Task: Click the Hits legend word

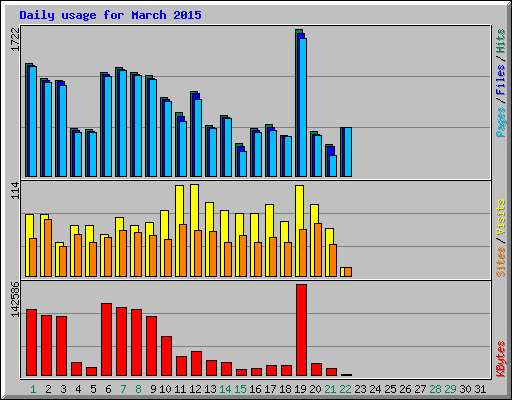Action: click(500, 41)
